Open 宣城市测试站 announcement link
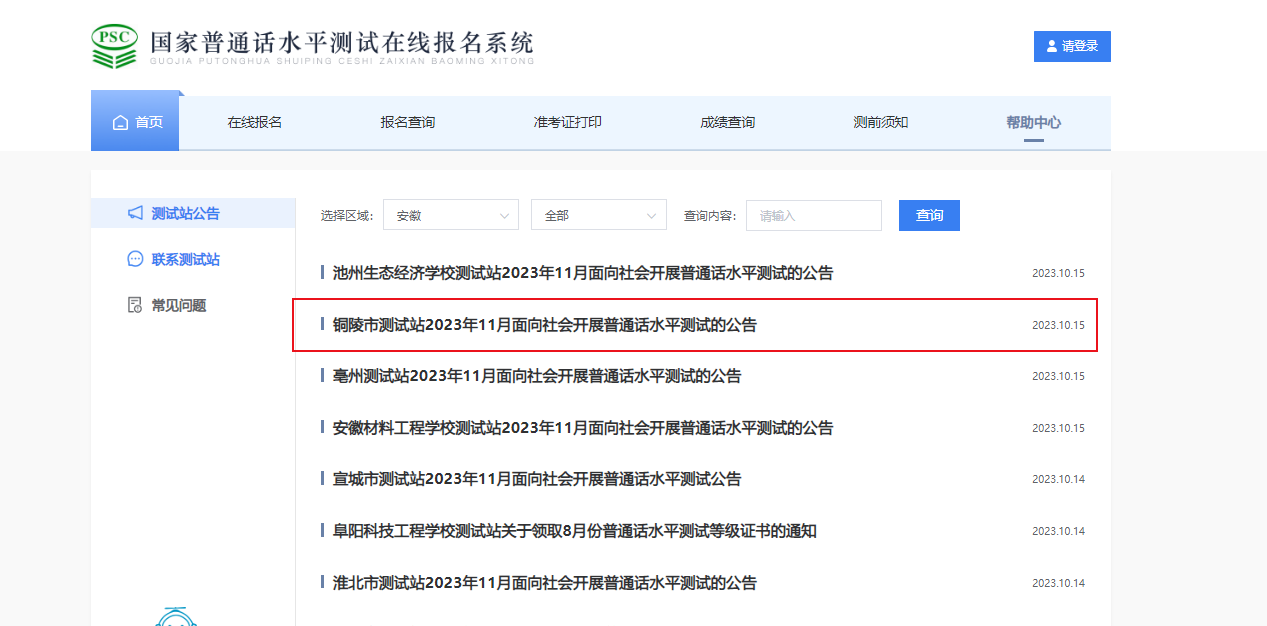Screen dimensions: 1267x626 [536, 479]
